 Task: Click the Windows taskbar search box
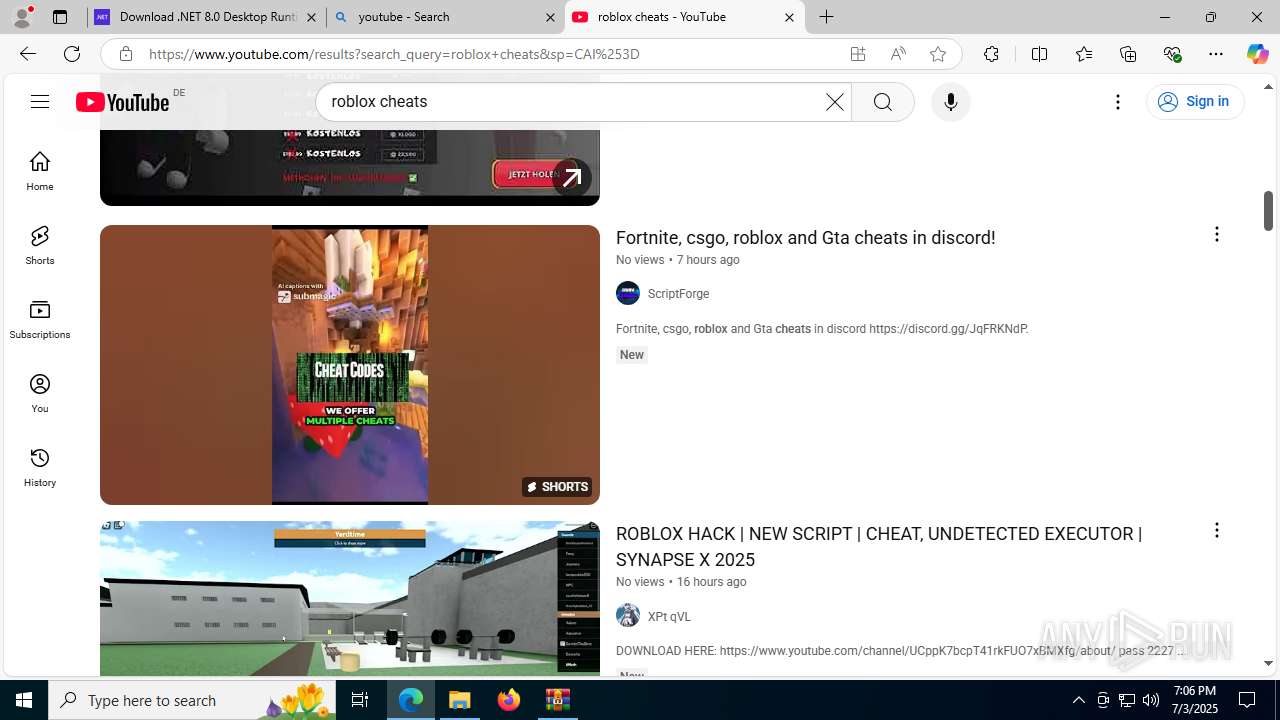click(x=192, y=700)
